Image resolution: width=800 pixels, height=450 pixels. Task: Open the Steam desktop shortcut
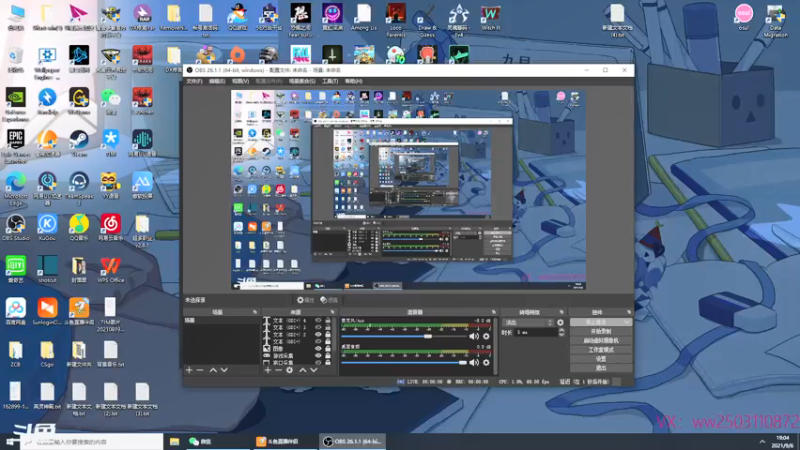79,142
